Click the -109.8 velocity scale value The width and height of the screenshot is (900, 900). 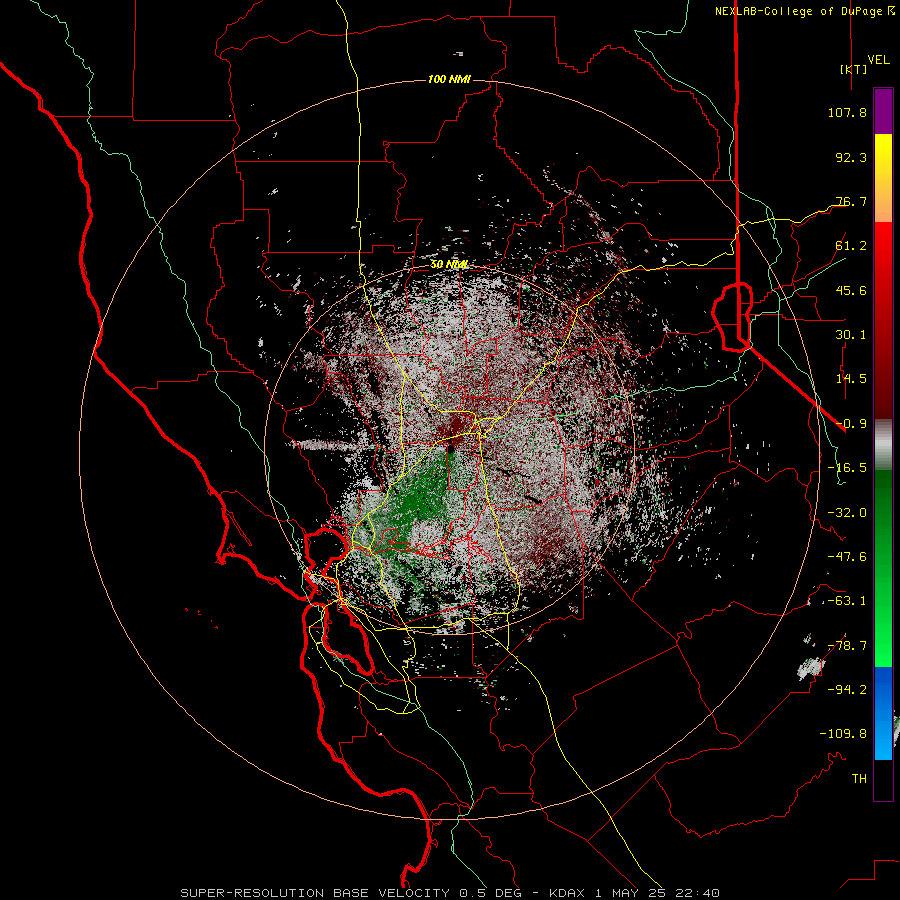point(843,734)
